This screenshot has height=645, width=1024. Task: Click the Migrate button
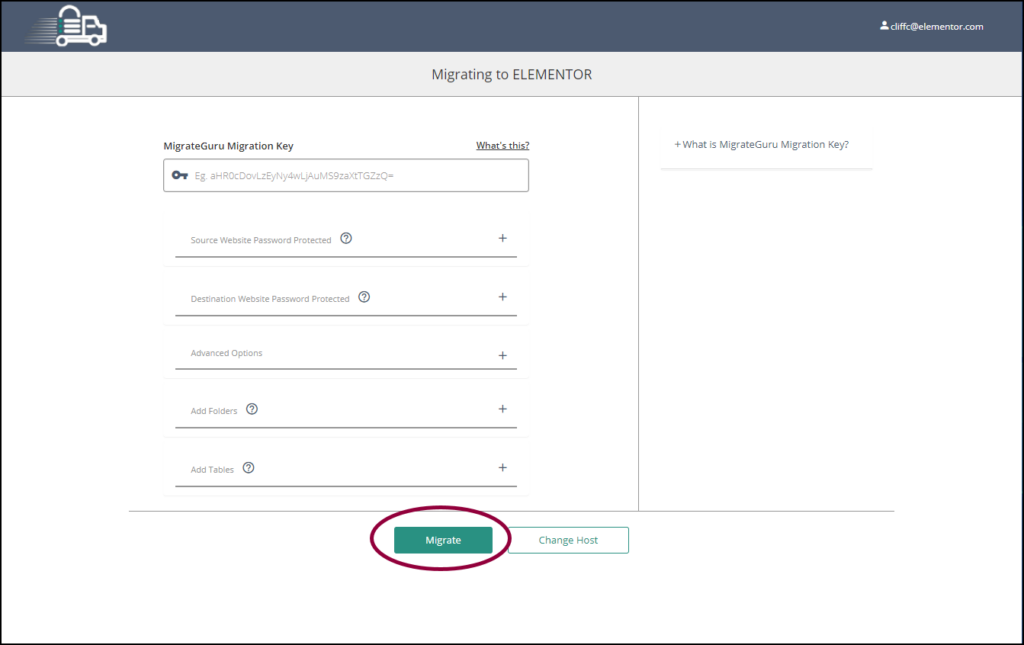pyautogui.click(x=443, y=539)
